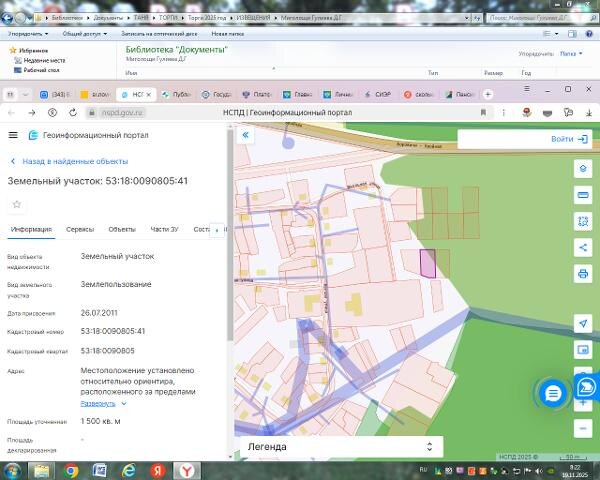Add a new browser tab

click(488, 94)
